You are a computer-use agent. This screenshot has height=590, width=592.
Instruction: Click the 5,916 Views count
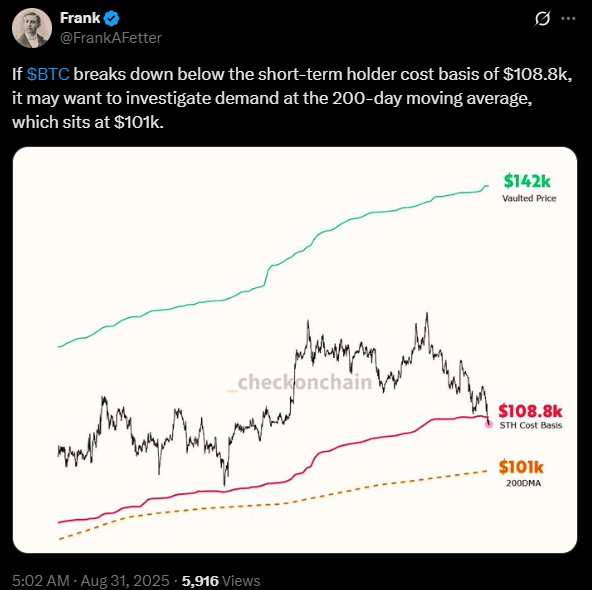click(221, 581)
